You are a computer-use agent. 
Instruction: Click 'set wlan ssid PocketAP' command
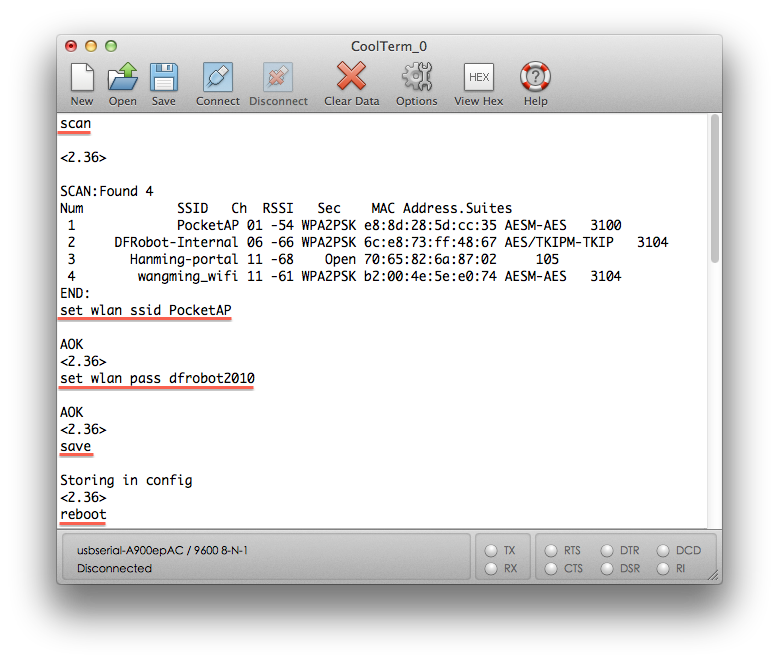(146, 310)
